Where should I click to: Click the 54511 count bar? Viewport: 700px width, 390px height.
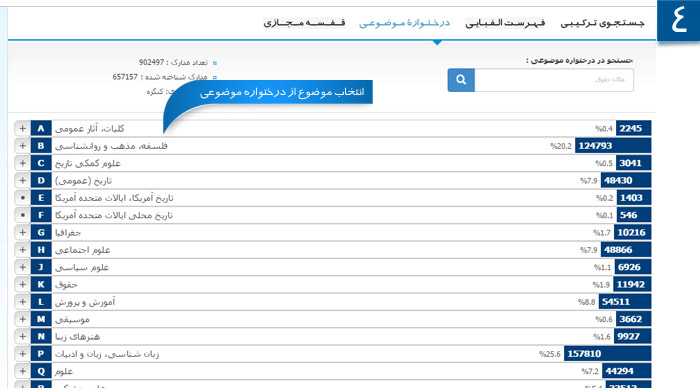(625, 302)
